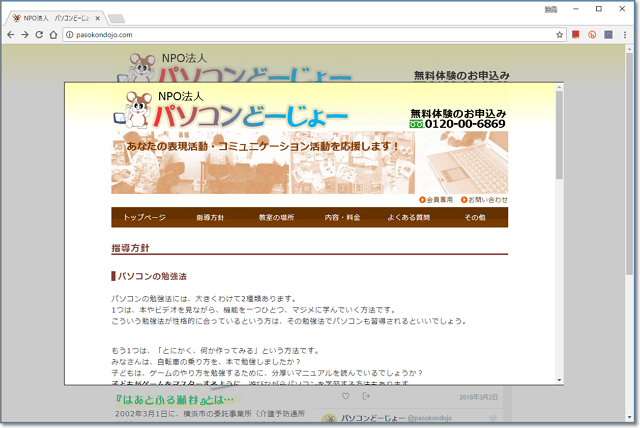Select the トップページ navigation item
640x428 pixels.
tap(144, 217)
